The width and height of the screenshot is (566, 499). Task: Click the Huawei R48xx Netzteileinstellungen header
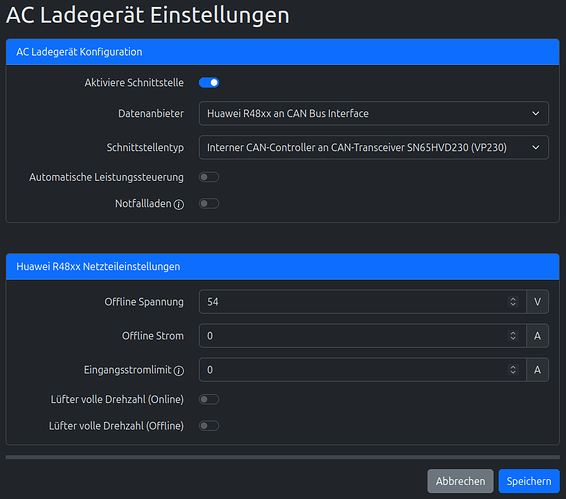coord(283,266)
